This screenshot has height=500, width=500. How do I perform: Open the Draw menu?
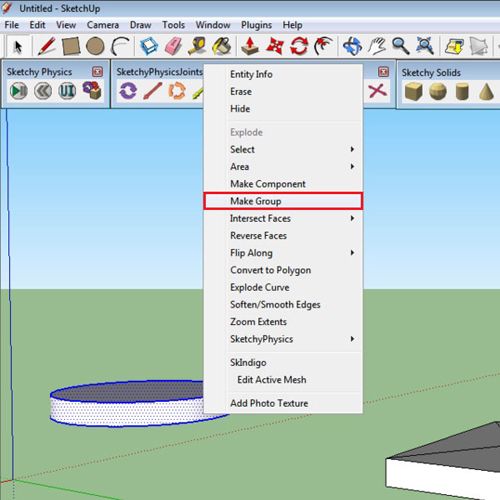point(140,25)
